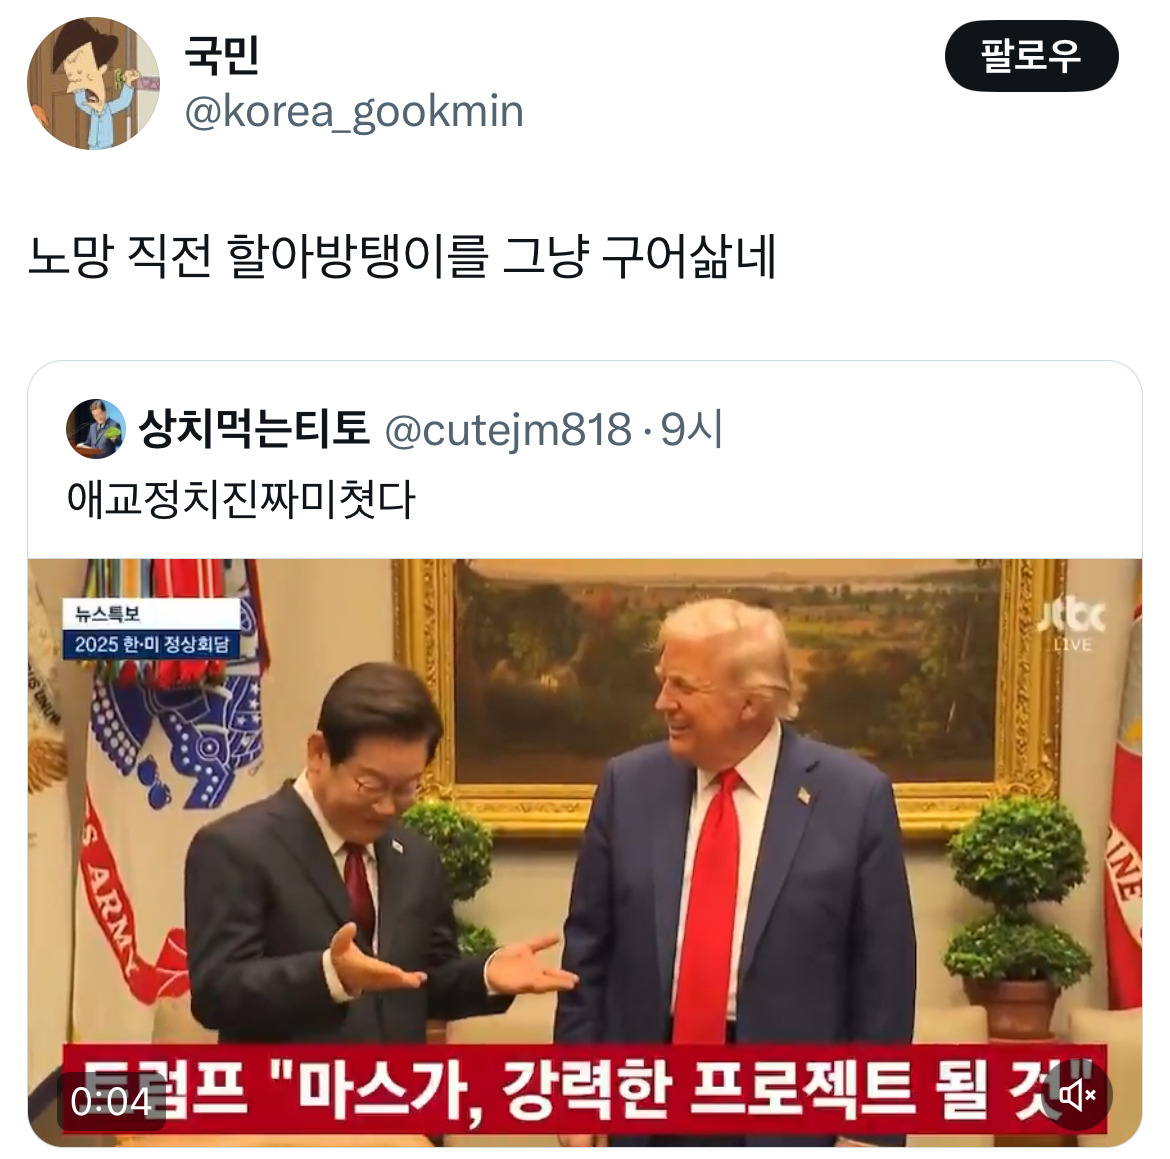The height and width of the screenshot is (1159, 1170).
Task: Open the @cutejm818 handle
Action: click(x=508, y=431)
